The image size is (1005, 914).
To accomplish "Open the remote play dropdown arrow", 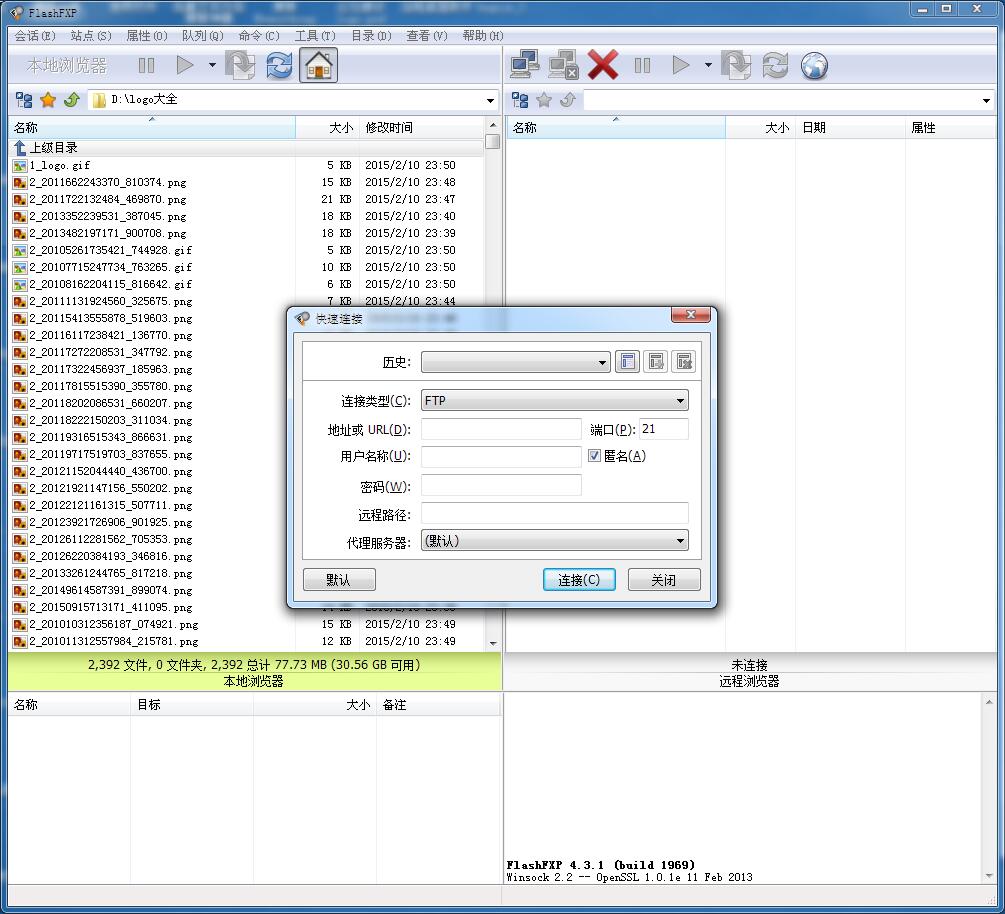I will (708, 65).
